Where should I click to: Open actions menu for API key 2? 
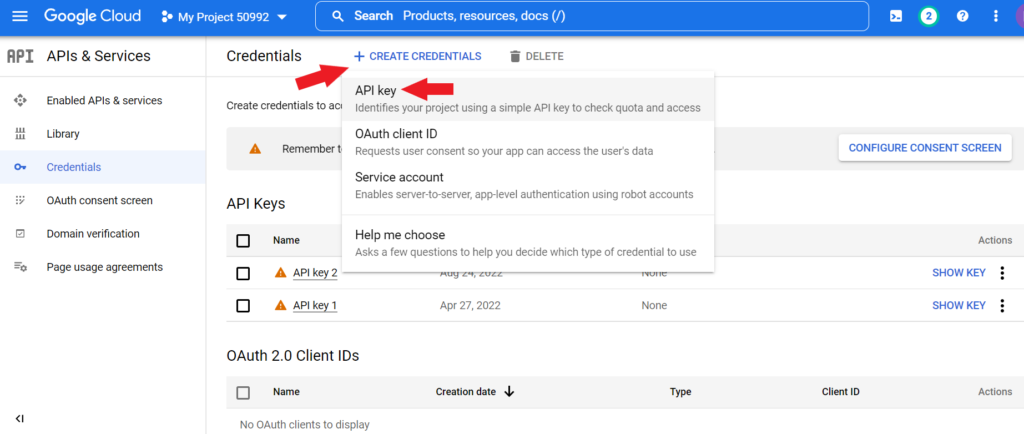1002,273
